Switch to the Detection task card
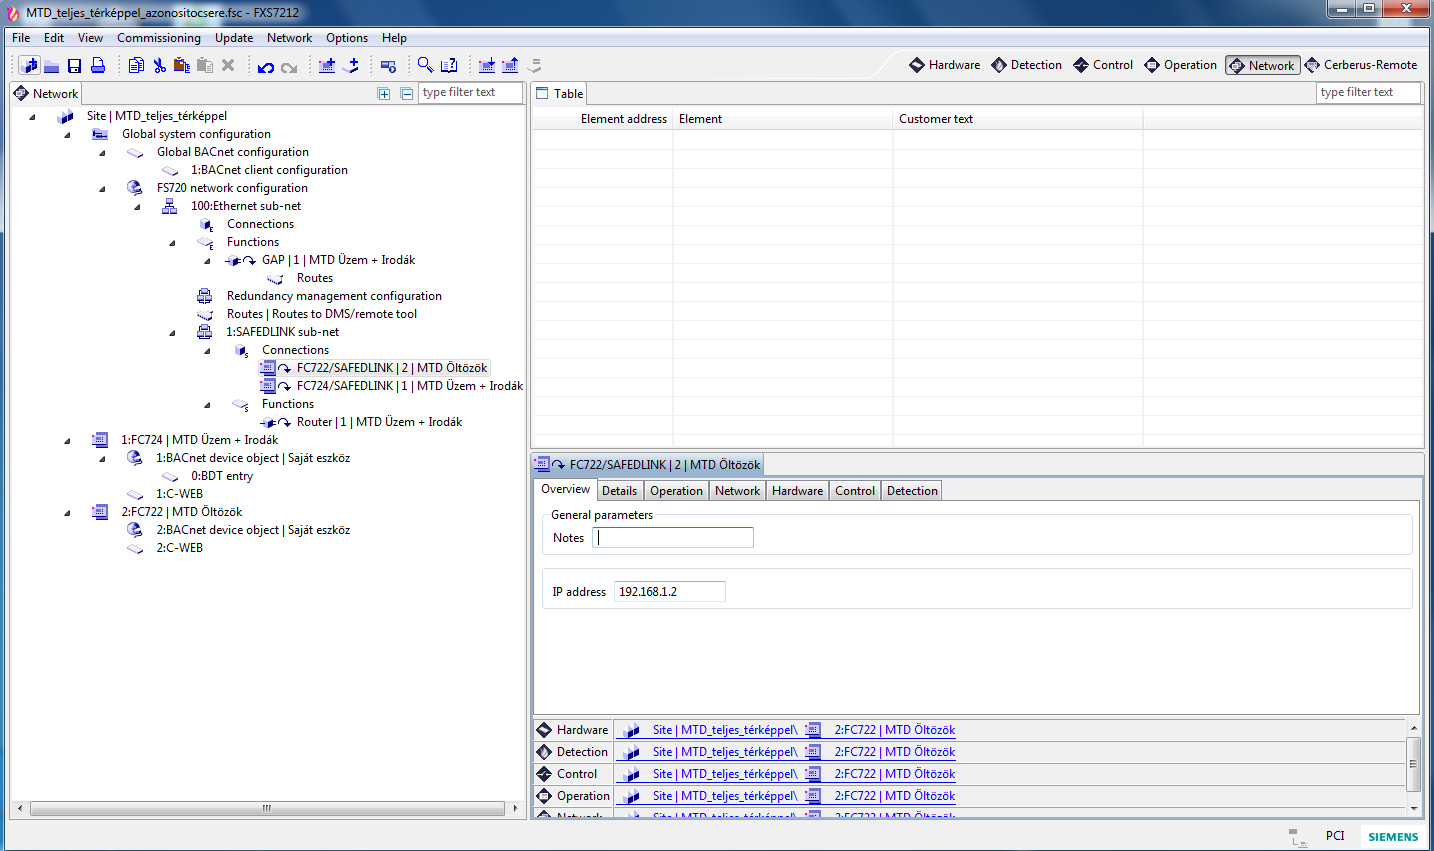 (x=1026, y=65)
